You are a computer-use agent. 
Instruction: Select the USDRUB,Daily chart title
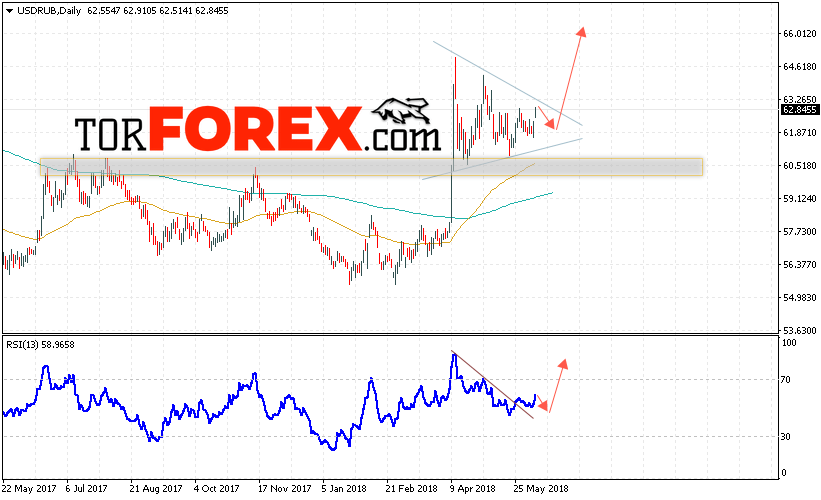(49, 10)
